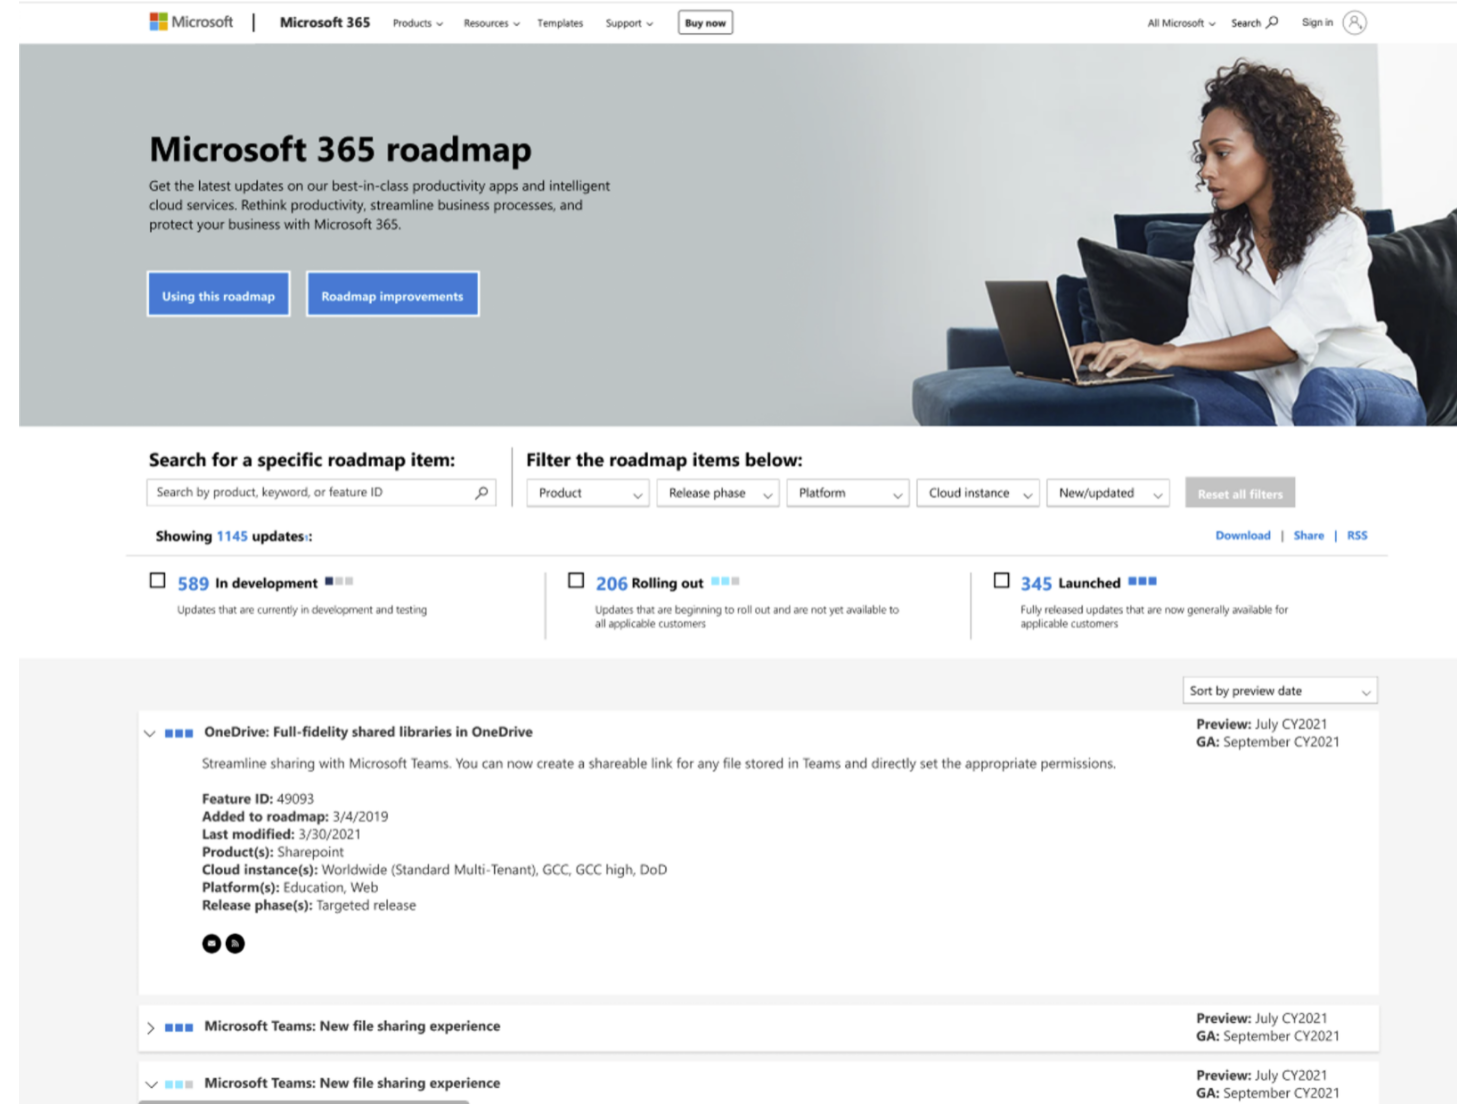Click the Microsoft 365 roadmap page heading

[x=340, y=149]
